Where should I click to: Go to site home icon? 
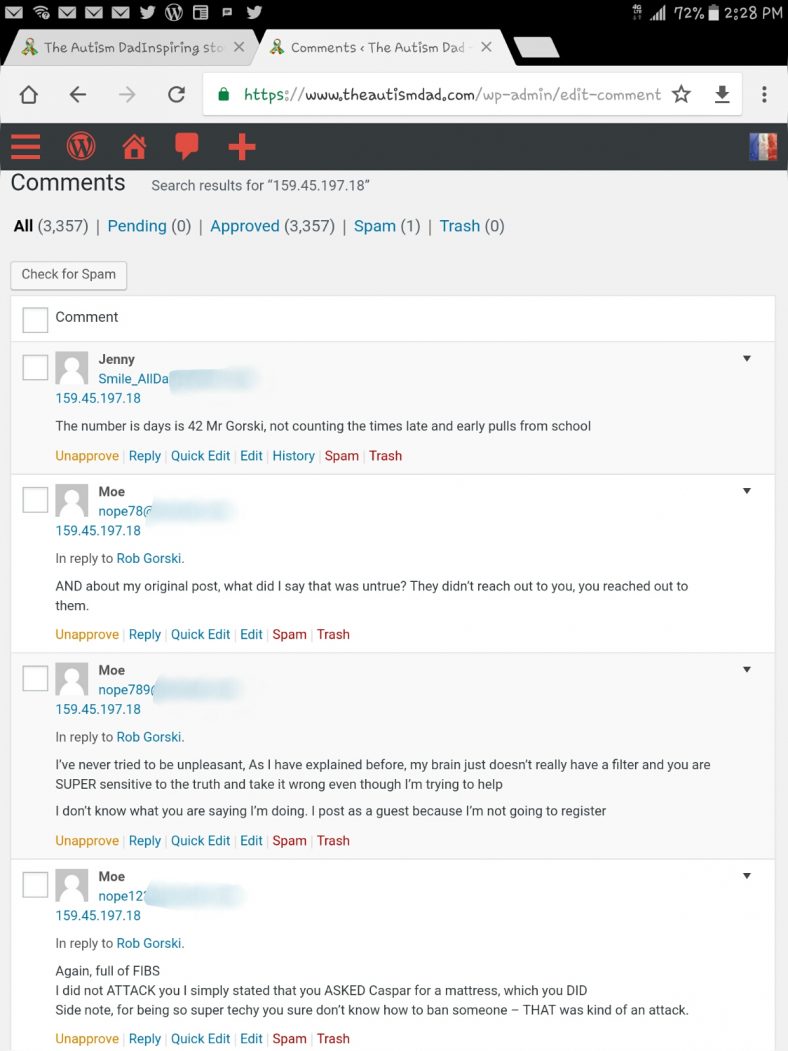134,147
